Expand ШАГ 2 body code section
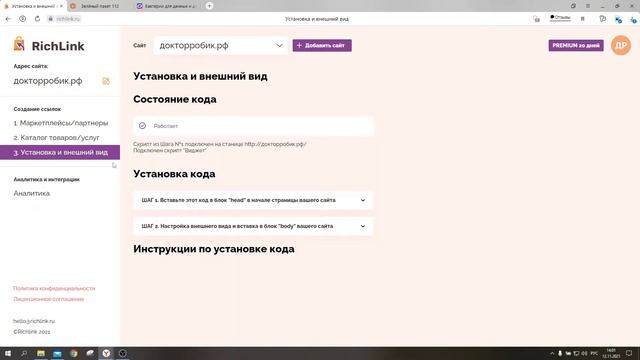This screenshot has height=360, width=640. click(x=253, y=226)
